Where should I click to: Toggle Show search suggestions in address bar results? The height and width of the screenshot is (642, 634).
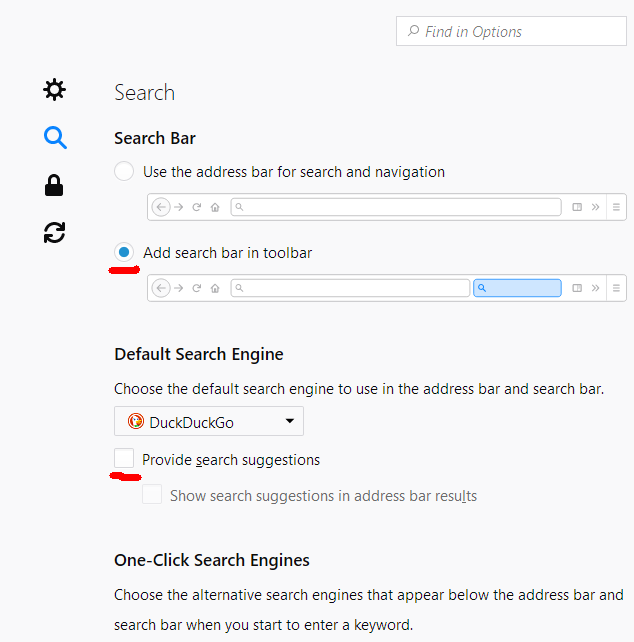[x=152, y=494]
